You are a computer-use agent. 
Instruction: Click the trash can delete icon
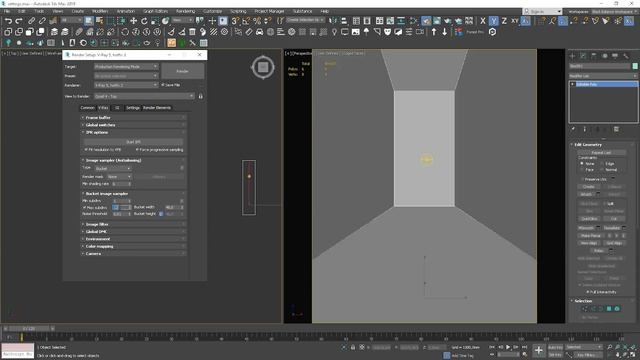coord(192,32)
